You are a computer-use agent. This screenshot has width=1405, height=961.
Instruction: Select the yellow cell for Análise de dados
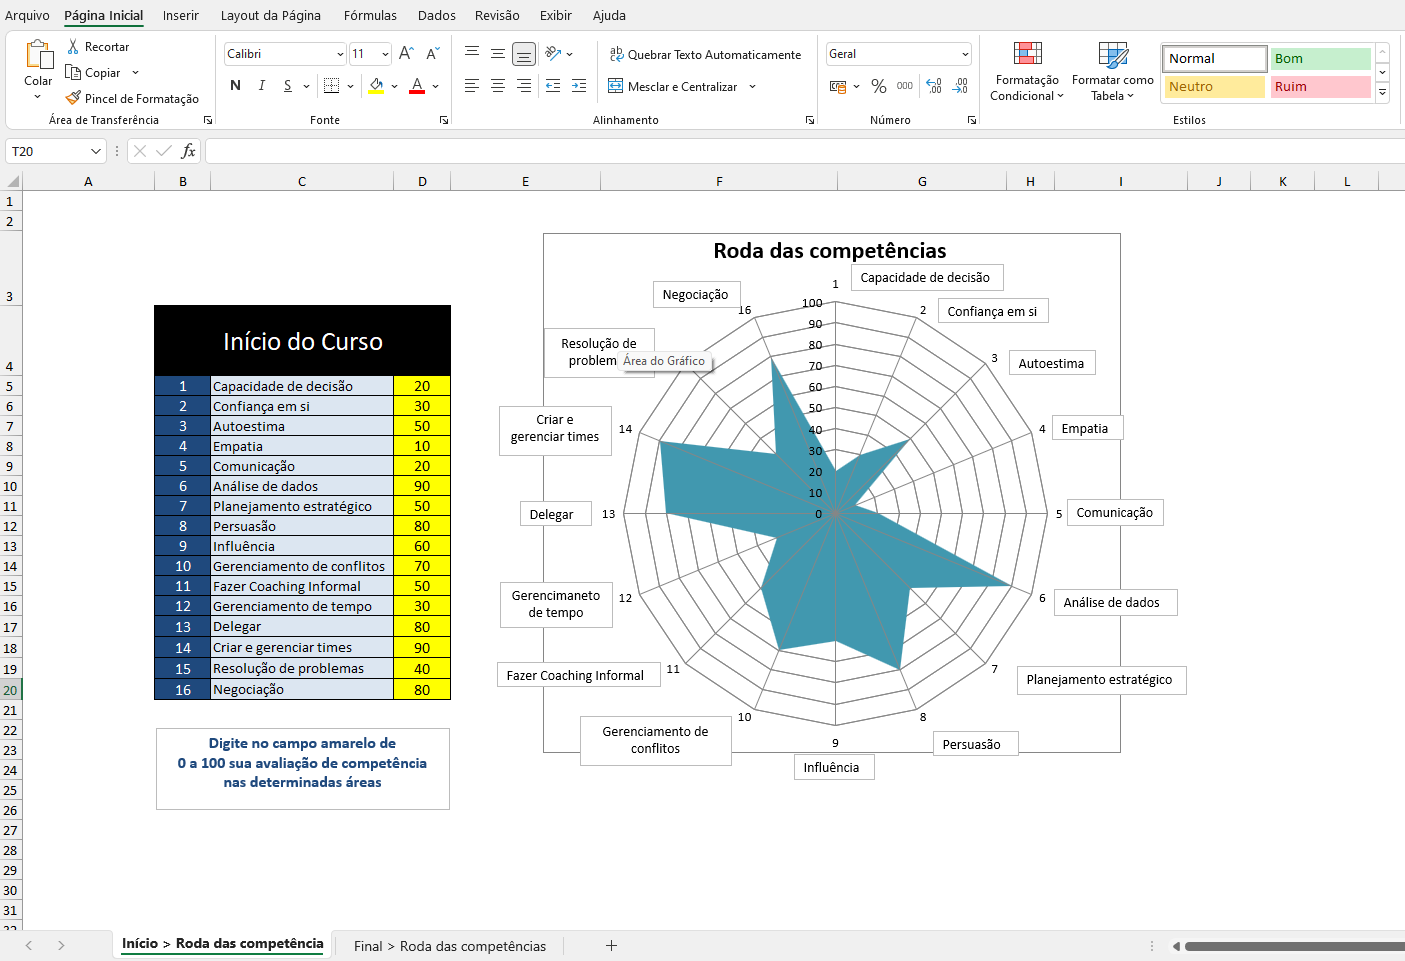[x=422, y=487]
